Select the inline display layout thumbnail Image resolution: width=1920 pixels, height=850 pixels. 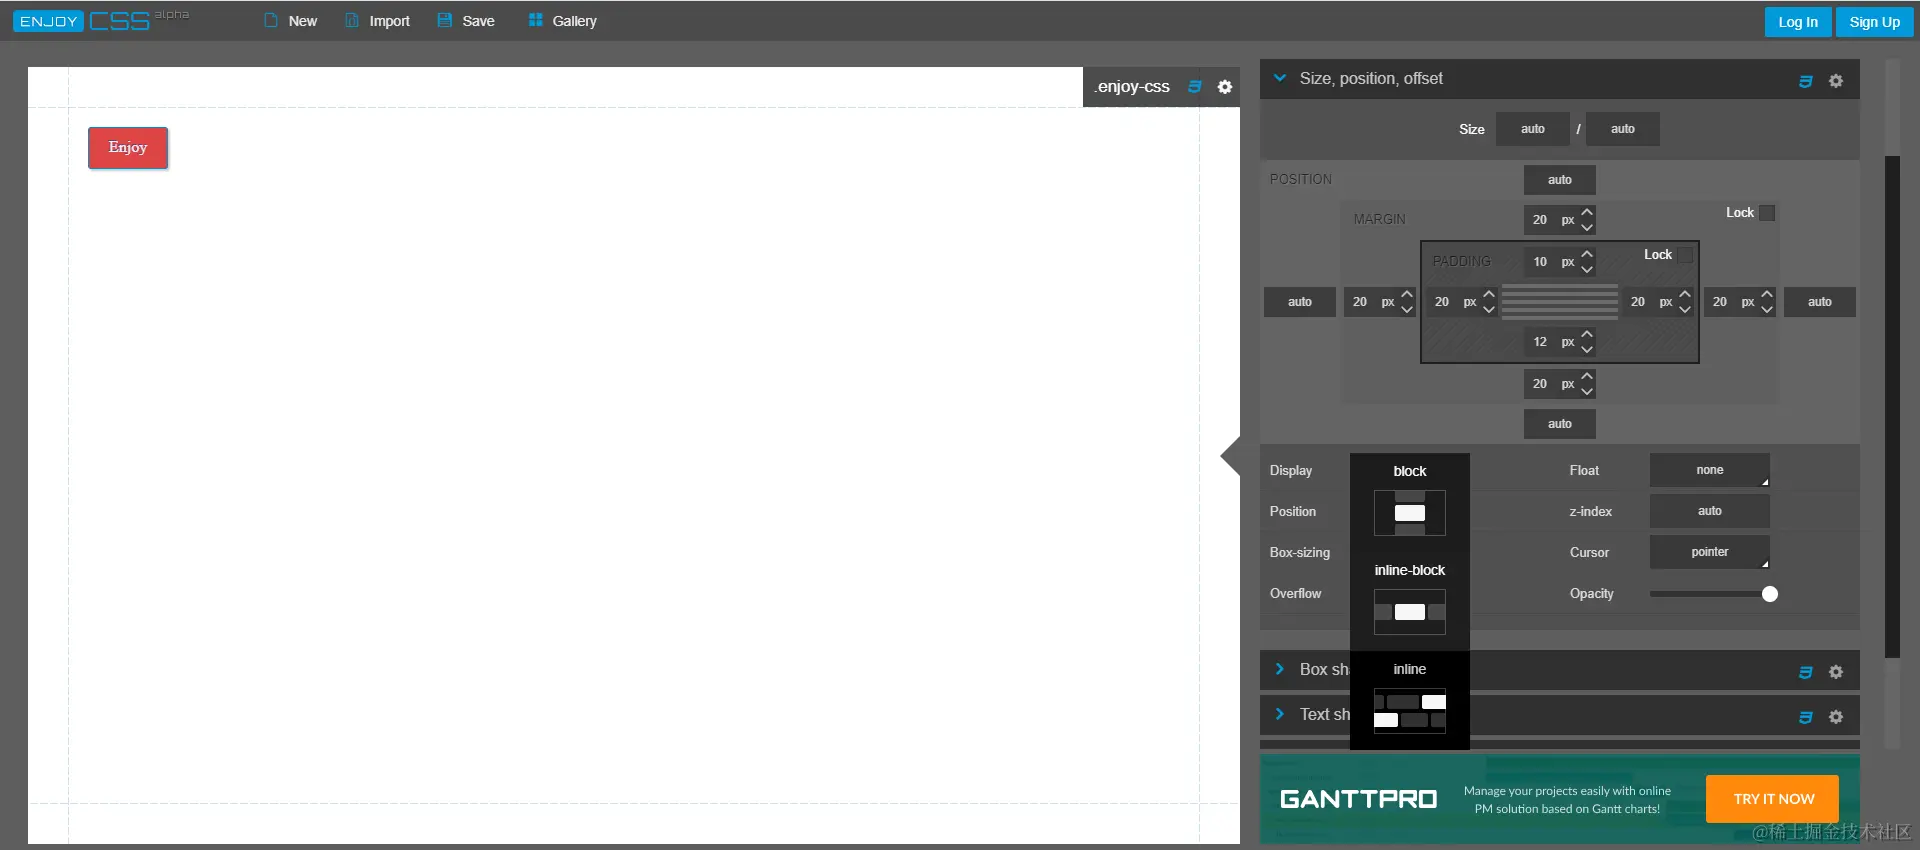tap(1410, 711)
